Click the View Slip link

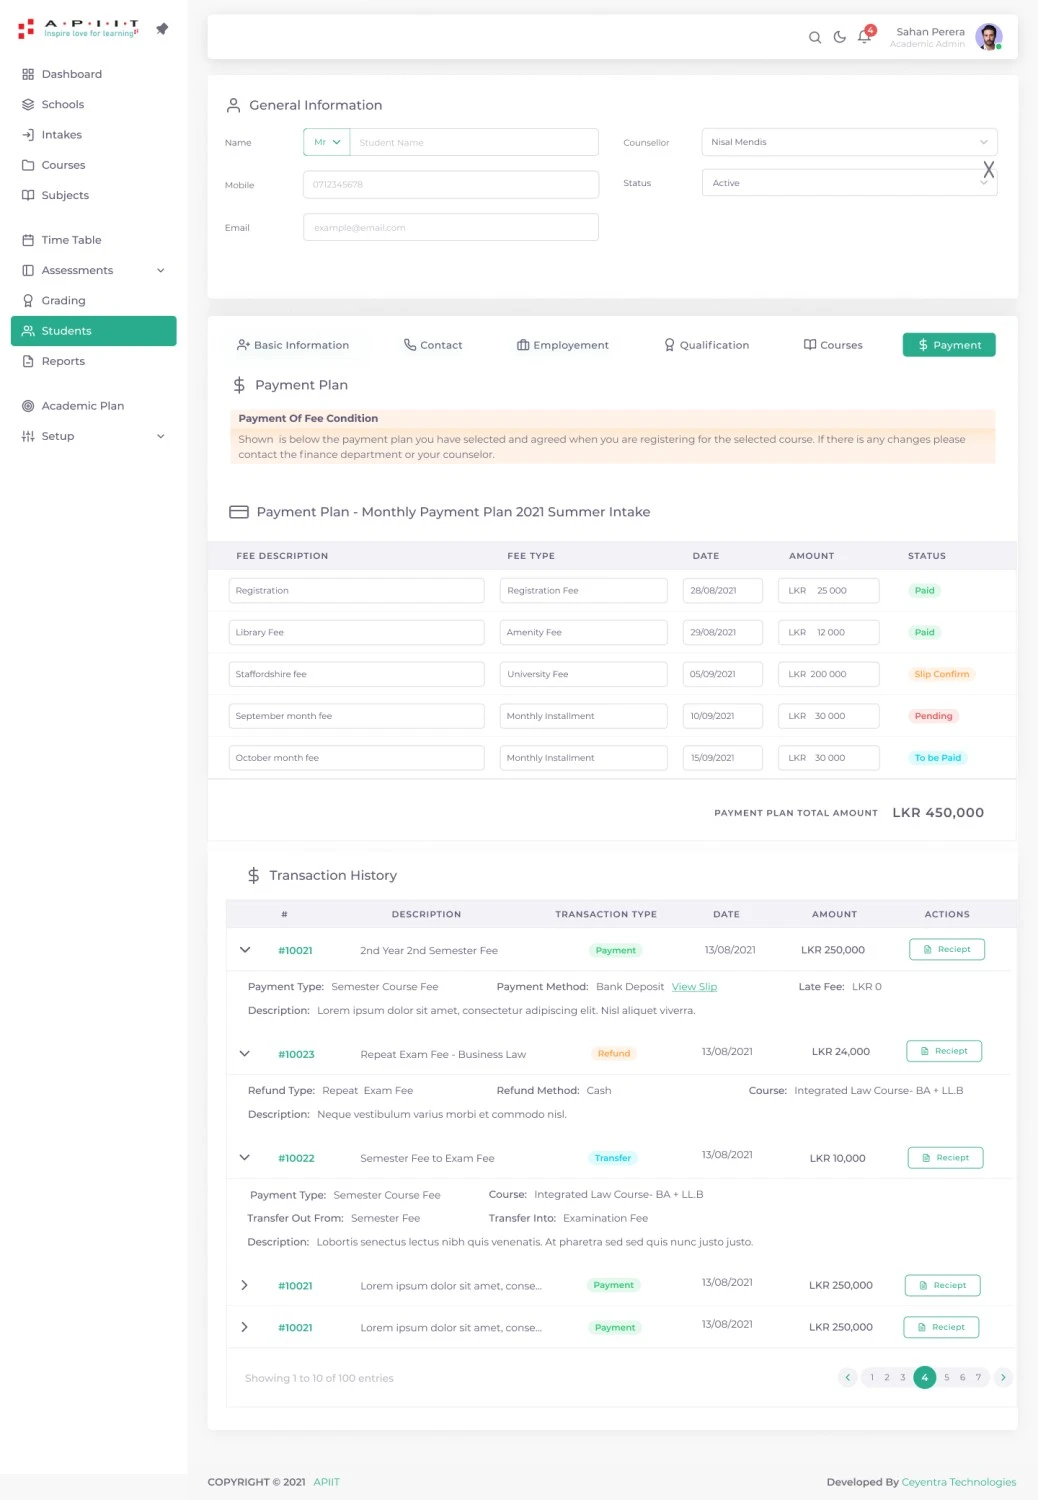pos(694,987)
